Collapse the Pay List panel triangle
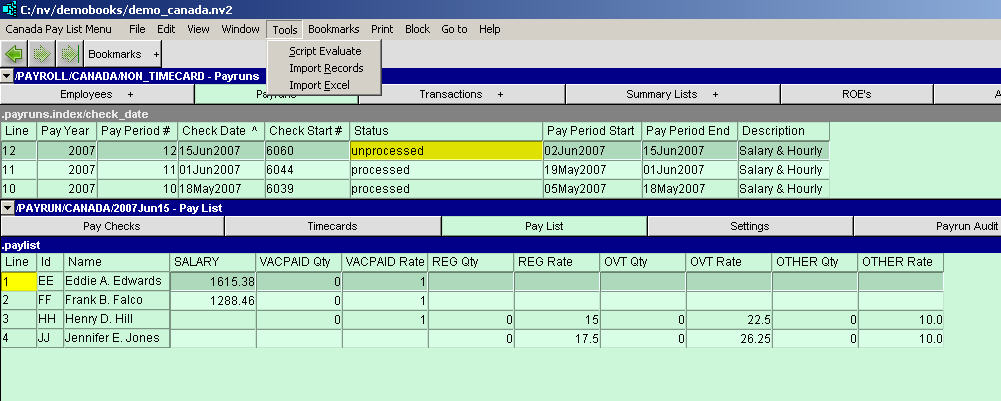Viewport: 1001px width, 401px height. tap(7, 208)
